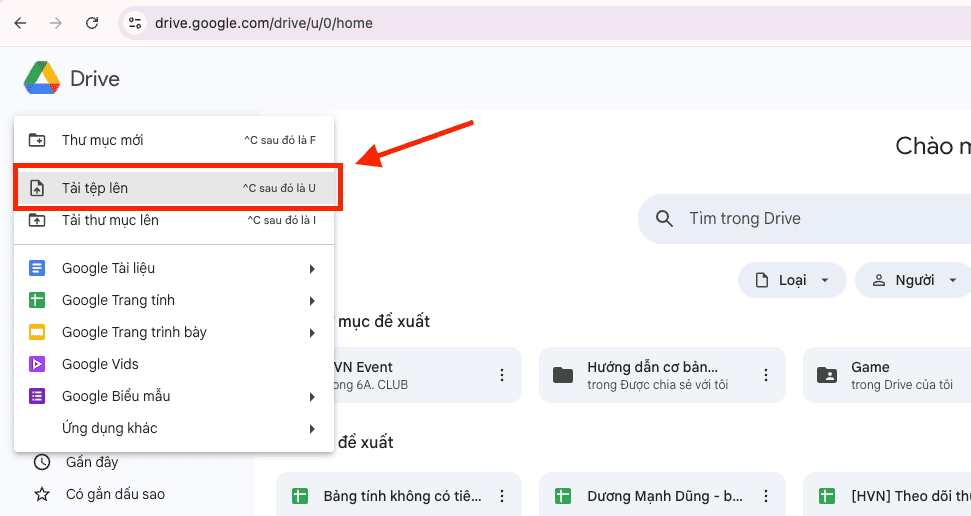Viewport: 971px width, 516px height.
Task: Click the purple Google Vids icon
Action: (x=37, y=364)
